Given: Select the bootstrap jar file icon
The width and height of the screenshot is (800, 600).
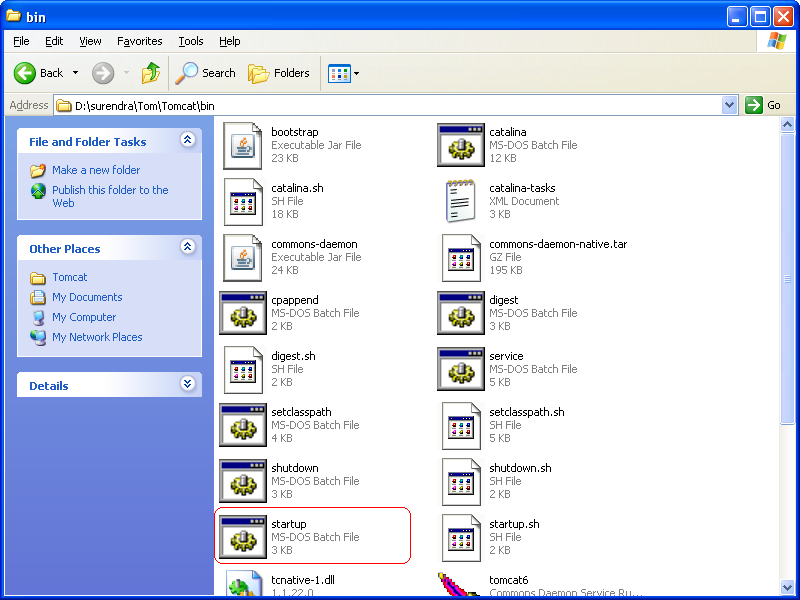Looking at the screenshot, I should click(x=243, y=146).
